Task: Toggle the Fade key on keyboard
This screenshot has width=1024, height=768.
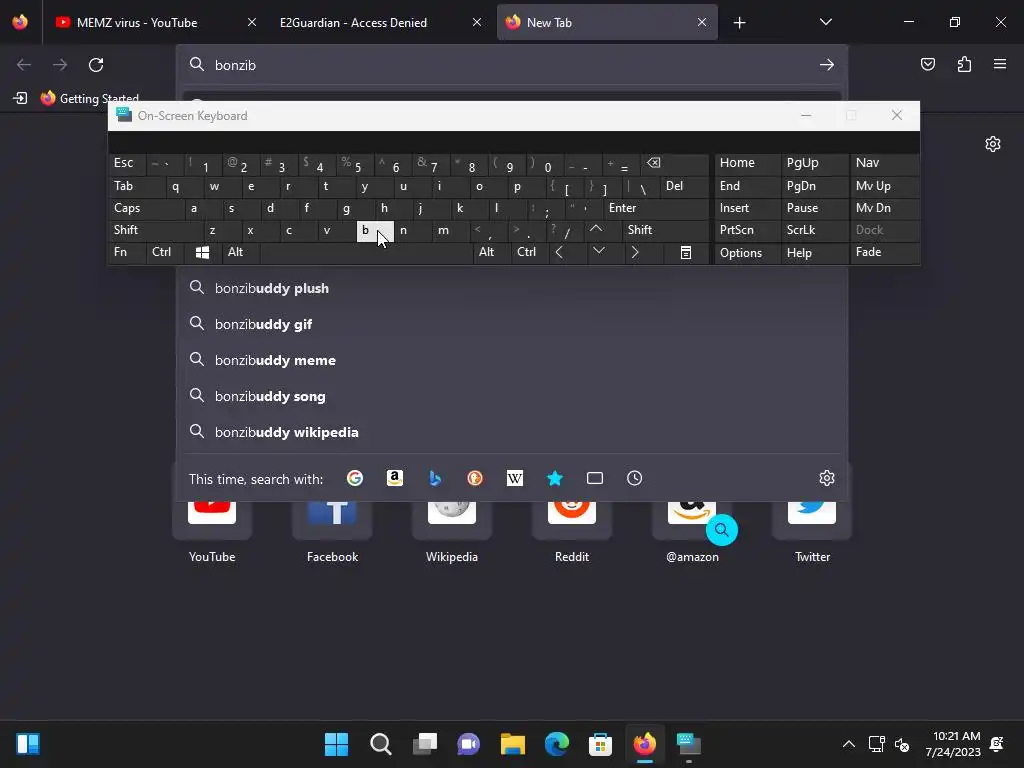Action: click(885, 252)
